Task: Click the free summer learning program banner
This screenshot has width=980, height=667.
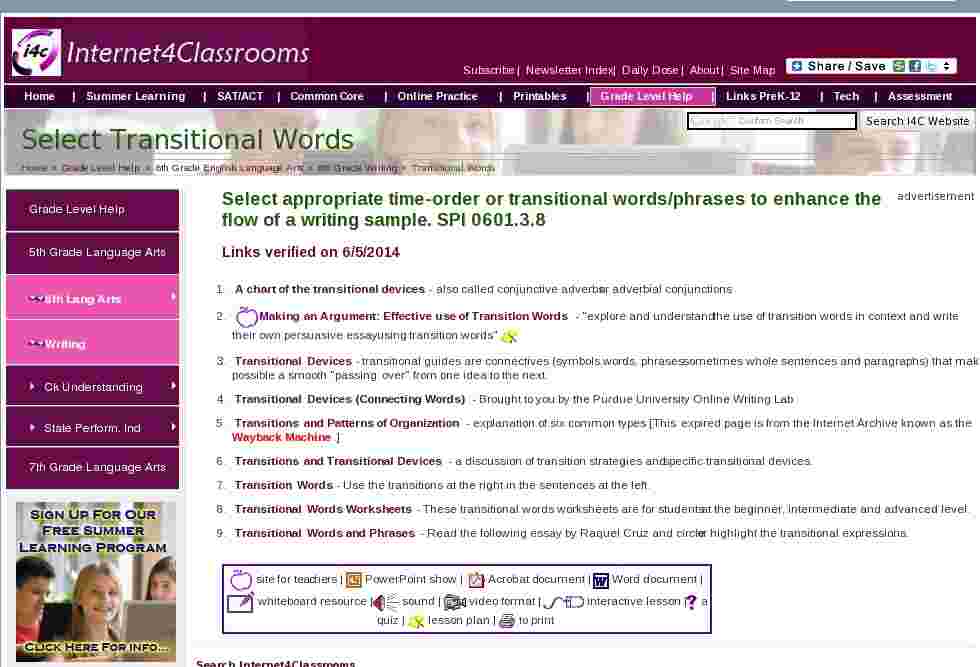Action: click(96, 581)
